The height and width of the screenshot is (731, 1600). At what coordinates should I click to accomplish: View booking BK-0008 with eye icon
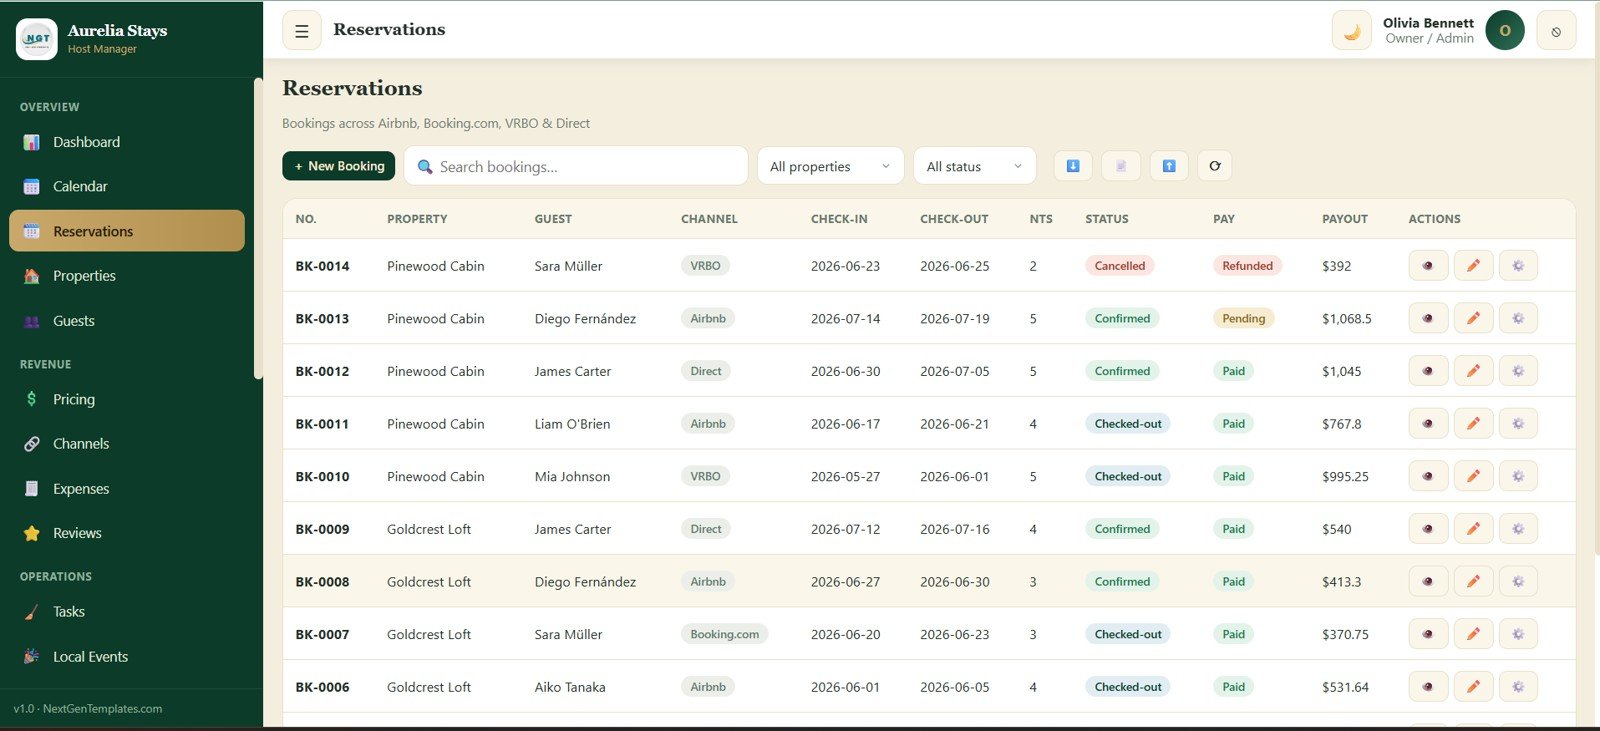[1428, 582]
